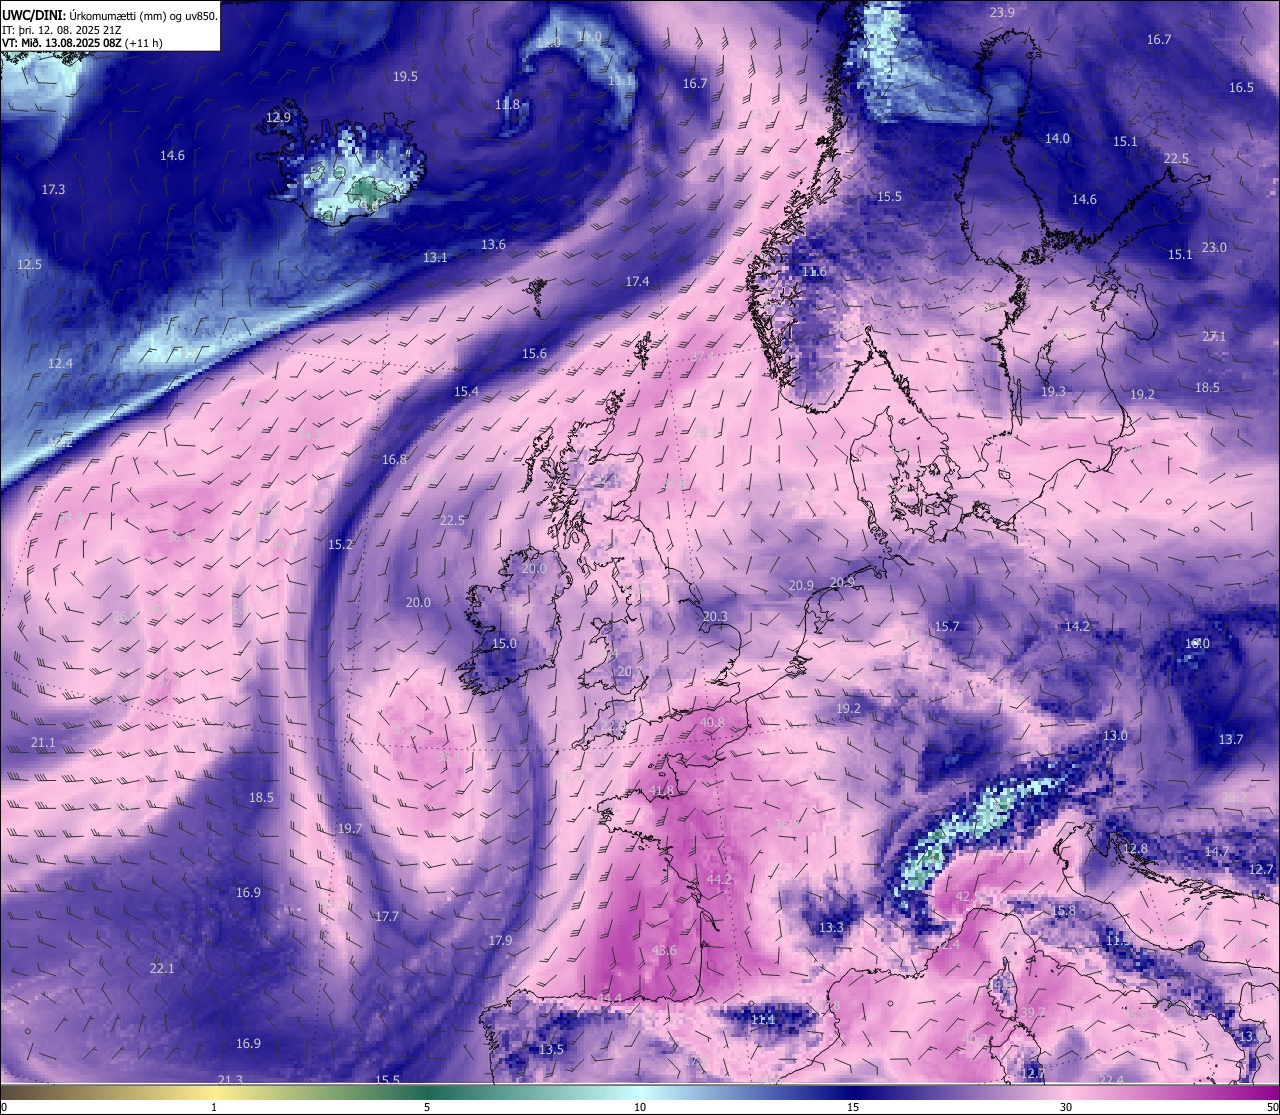Click the 13.3 value label
The height and width of the screenshot is (1115, 1280).
(x=831, y=928)
